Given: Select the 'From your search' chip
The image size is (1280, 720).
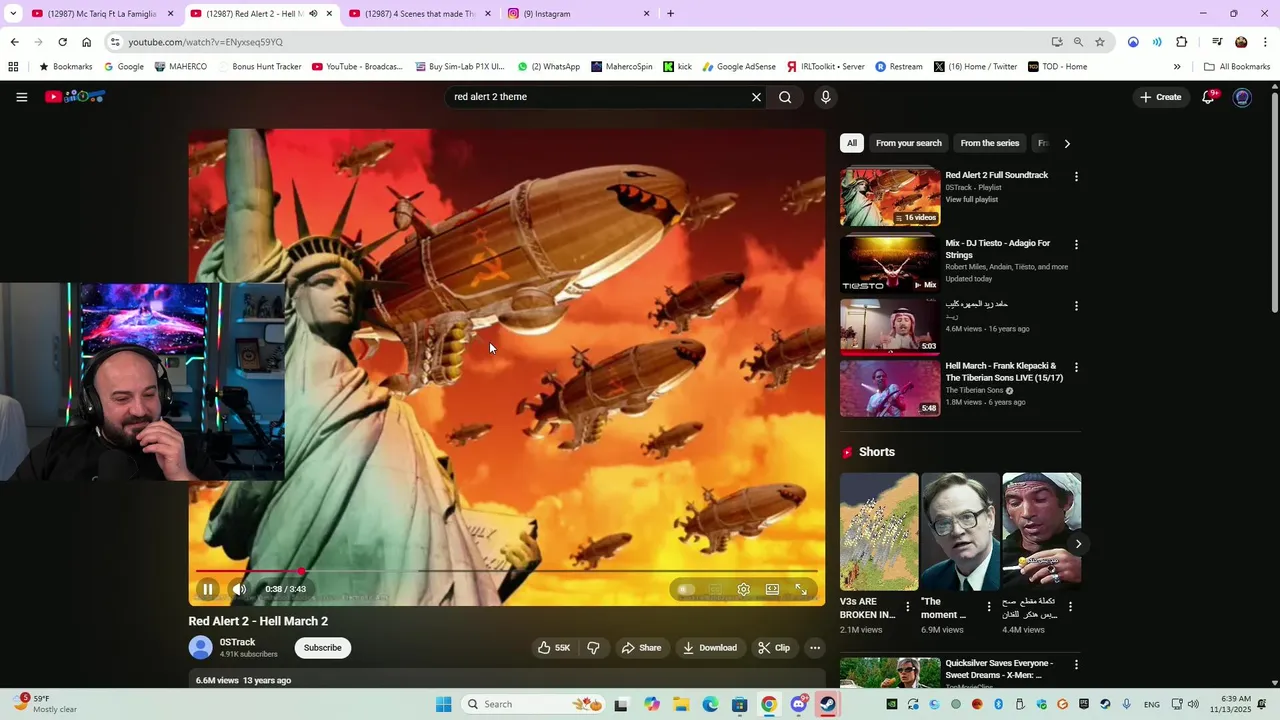Looking at the screenshot, I should click(909, 143).
